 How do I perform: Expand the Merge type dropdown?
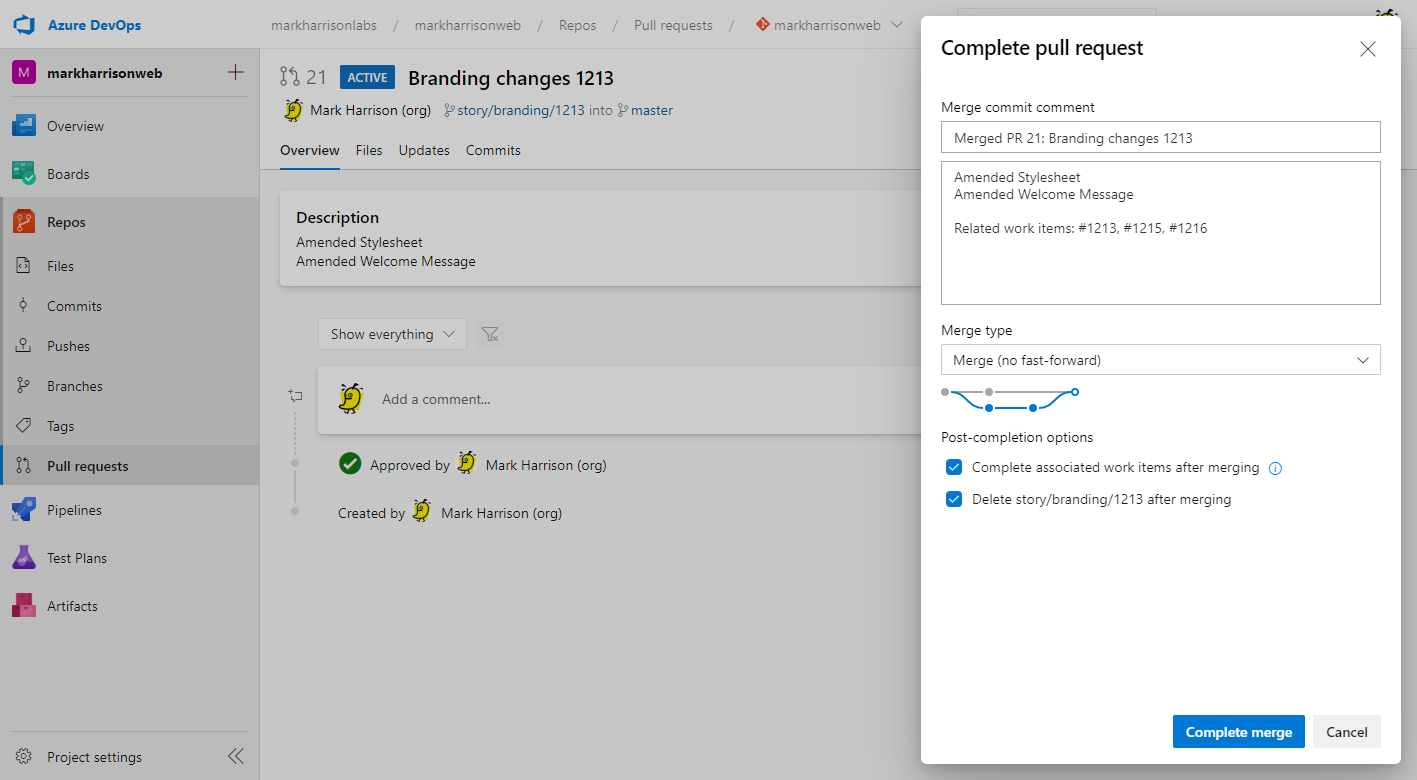pos(1160,360)
